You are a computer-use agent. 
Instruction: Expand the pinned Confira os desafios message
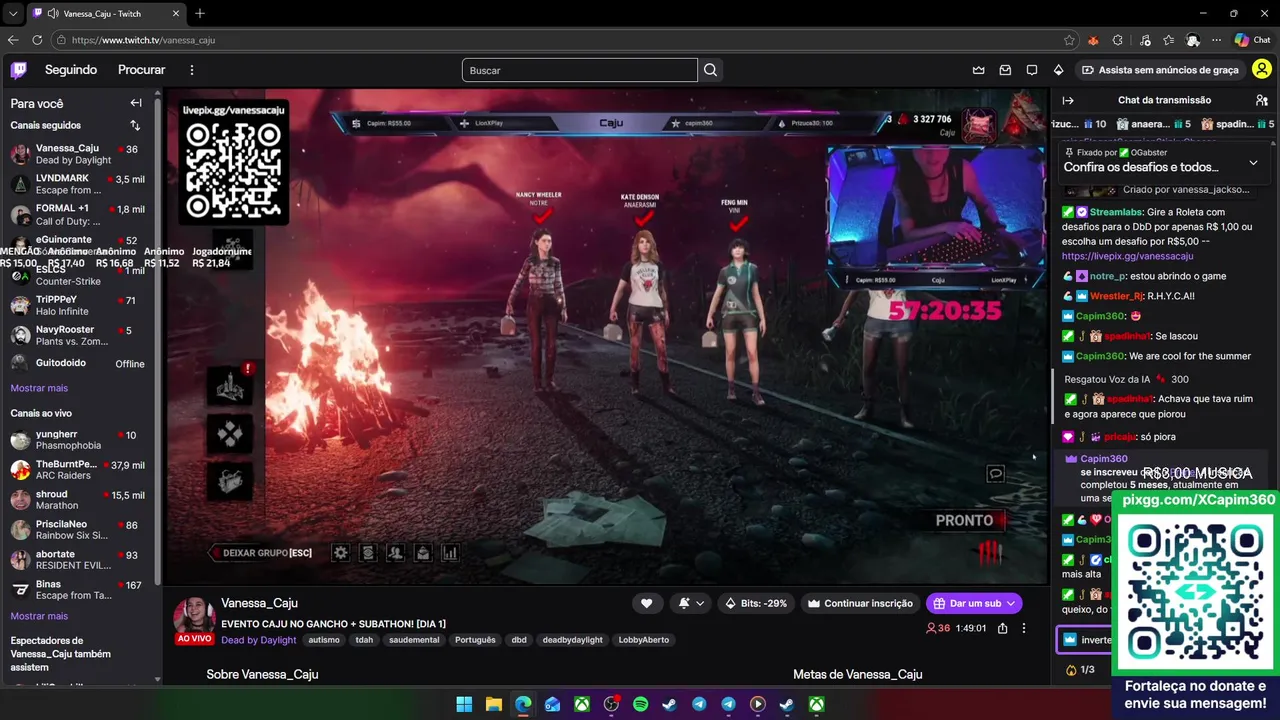pyautogui.click(x=1253, y=162)
